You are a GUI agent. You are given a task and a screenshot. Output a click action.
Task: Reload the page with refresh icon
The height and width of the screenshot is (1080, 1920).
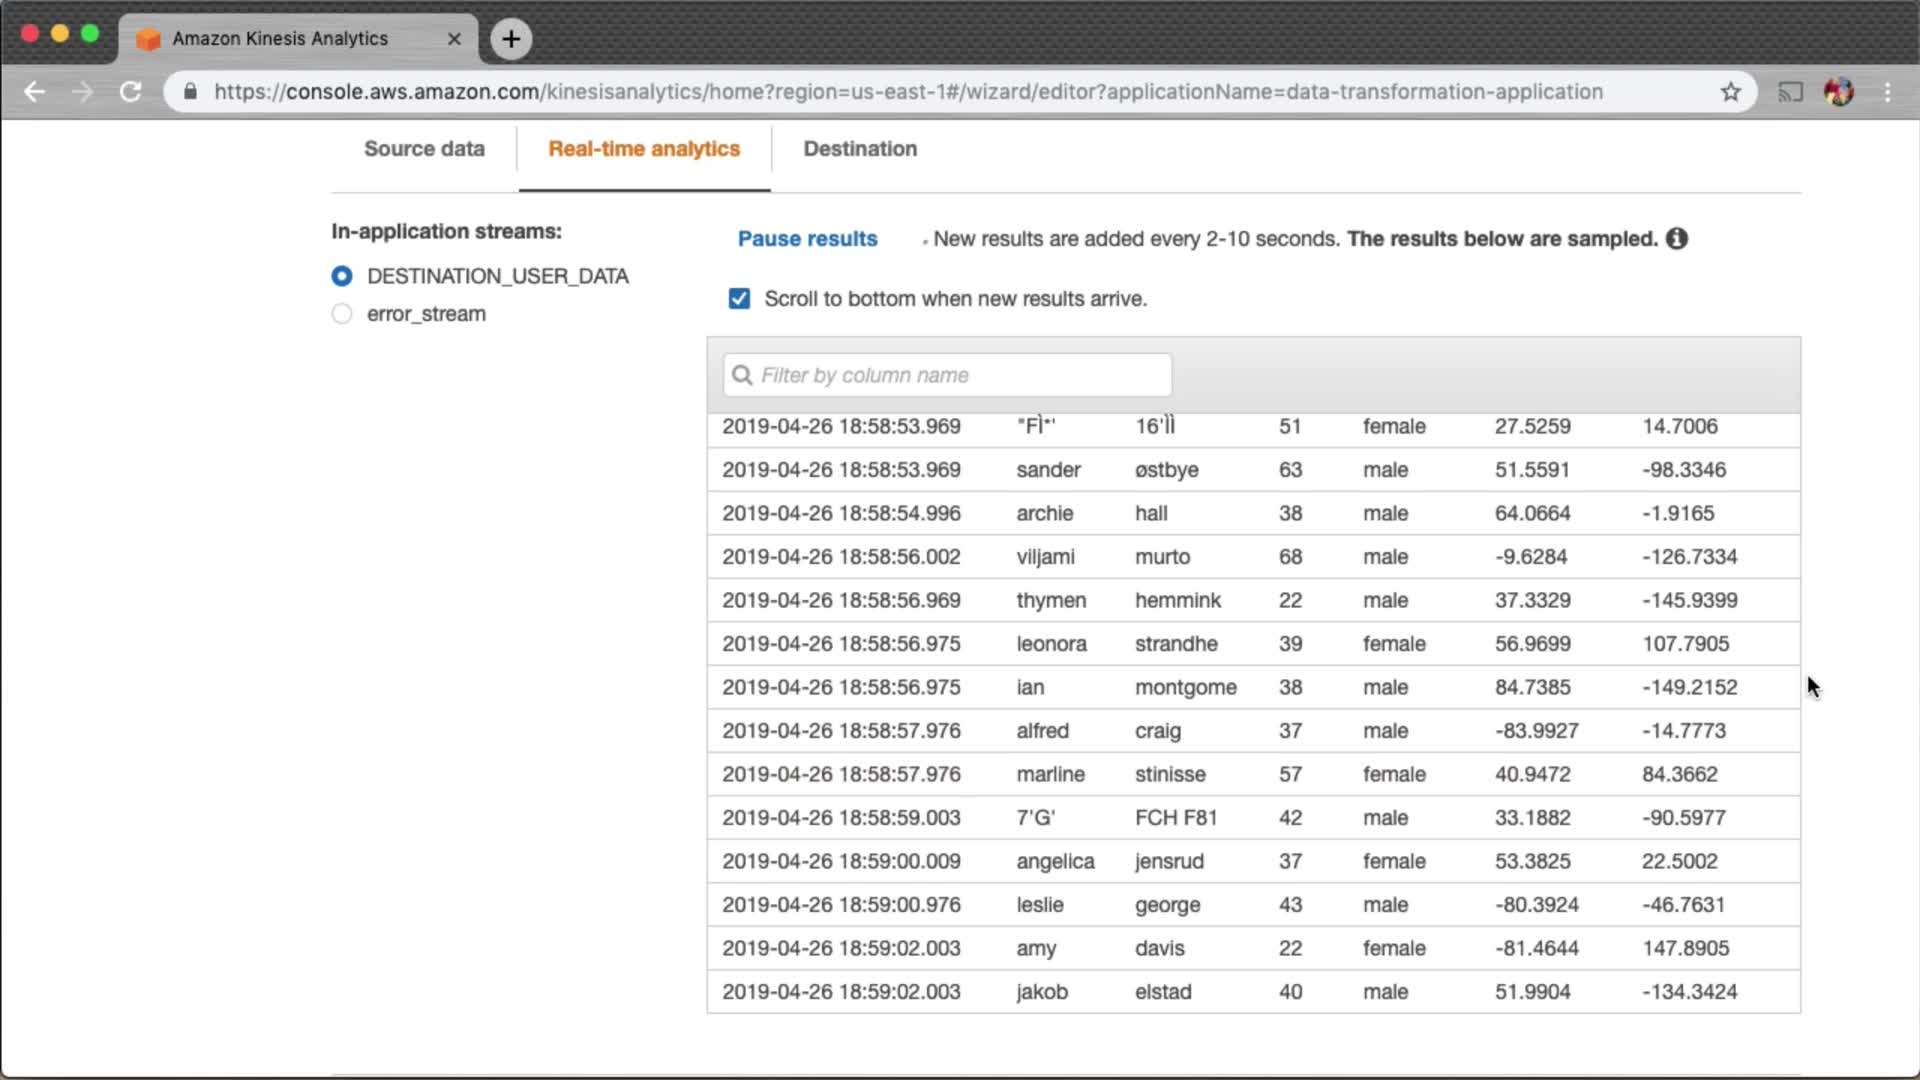[x=130, y=92]
